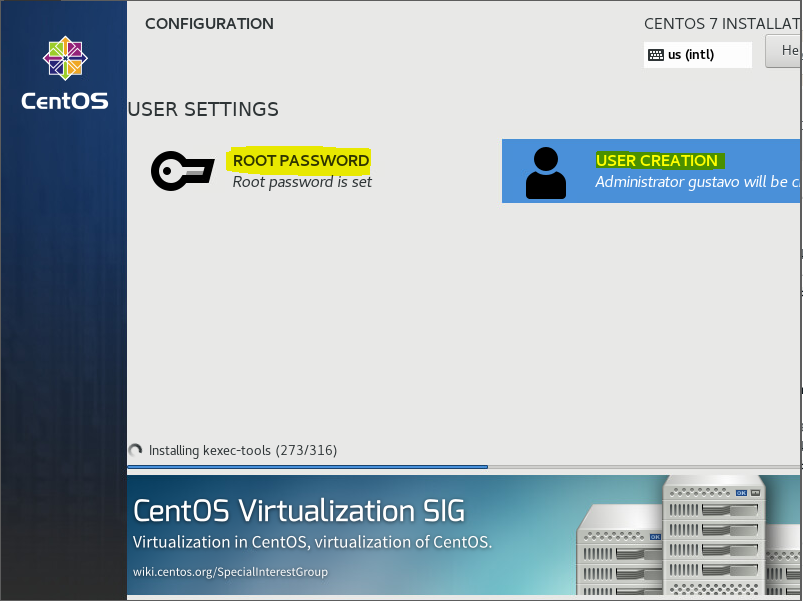Click the keyboard icon beside us (intl)
803x601 pixels.
656,55
